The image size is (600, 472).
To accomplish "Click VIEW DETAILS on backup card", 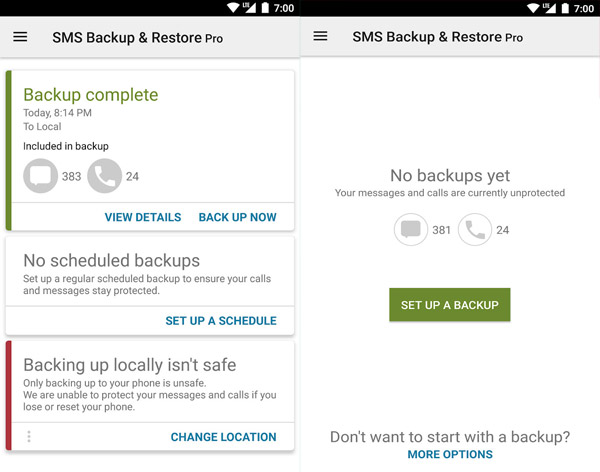I will [143, 217].
